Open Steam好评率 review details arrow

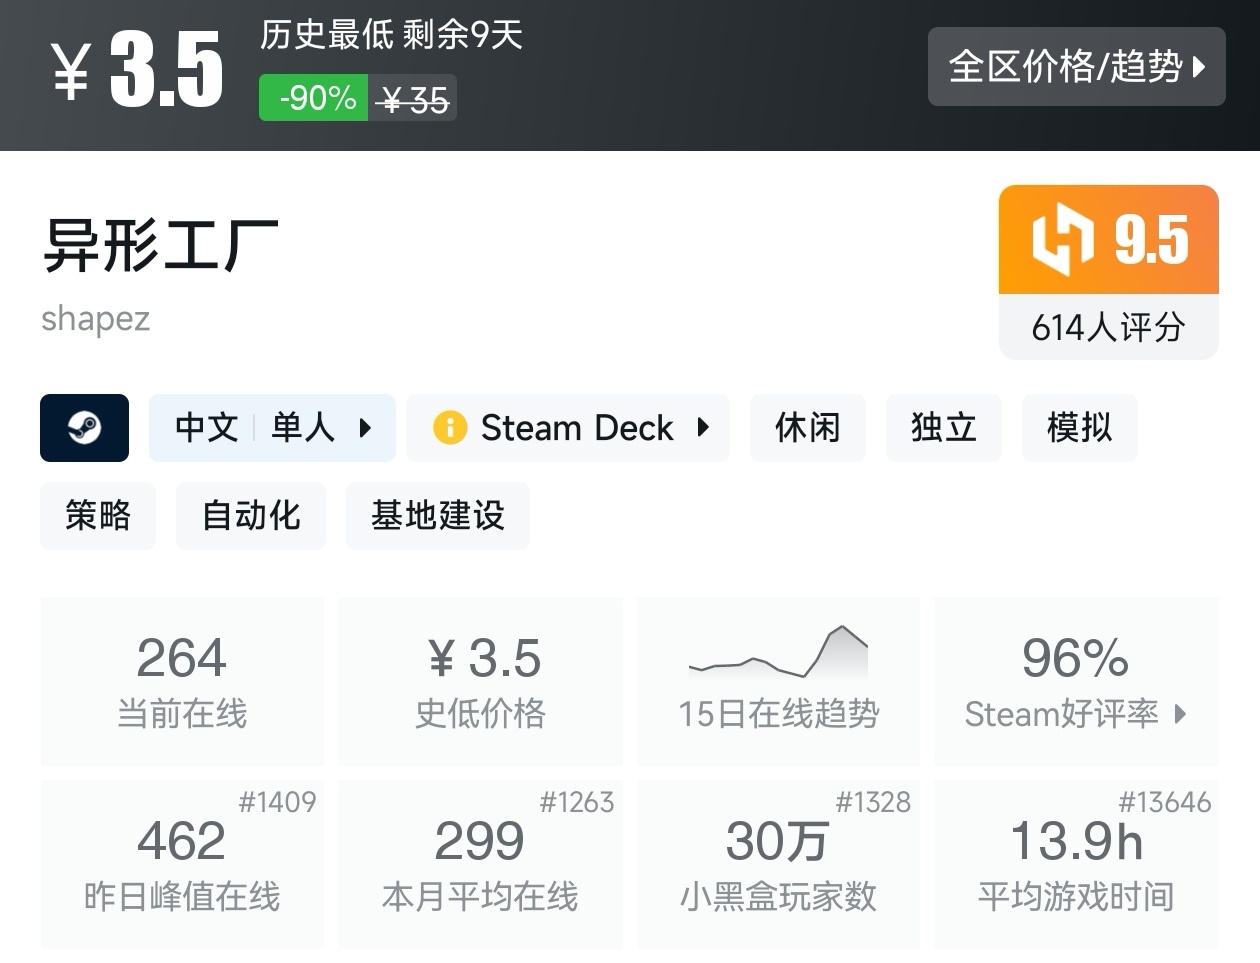point(1181,714)
